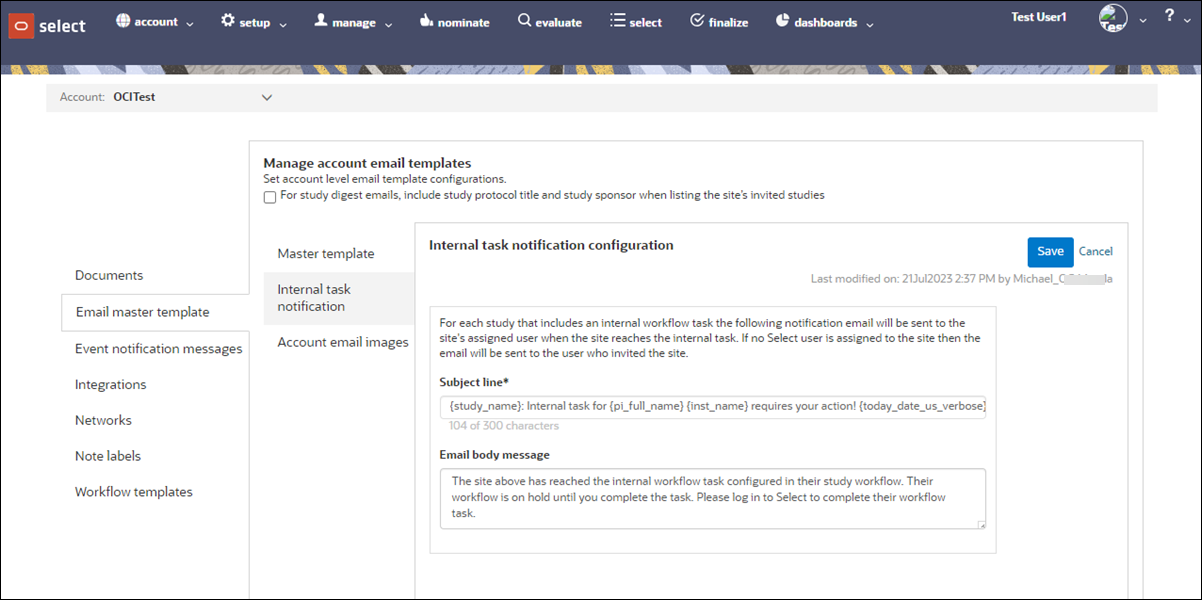Expand the setup menu chevron
Viewport: 1202px width, 600px height.
click(x=283, y=24)
